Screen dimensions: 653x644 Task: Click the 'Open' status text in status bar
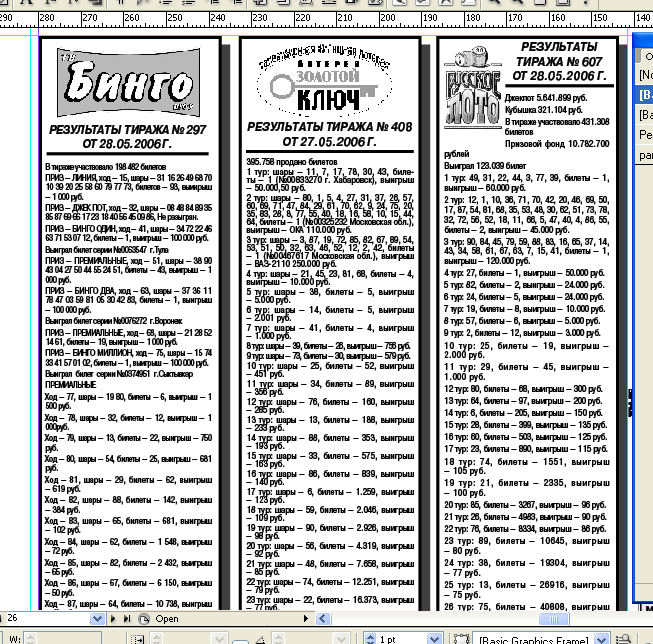coord(167,619)
